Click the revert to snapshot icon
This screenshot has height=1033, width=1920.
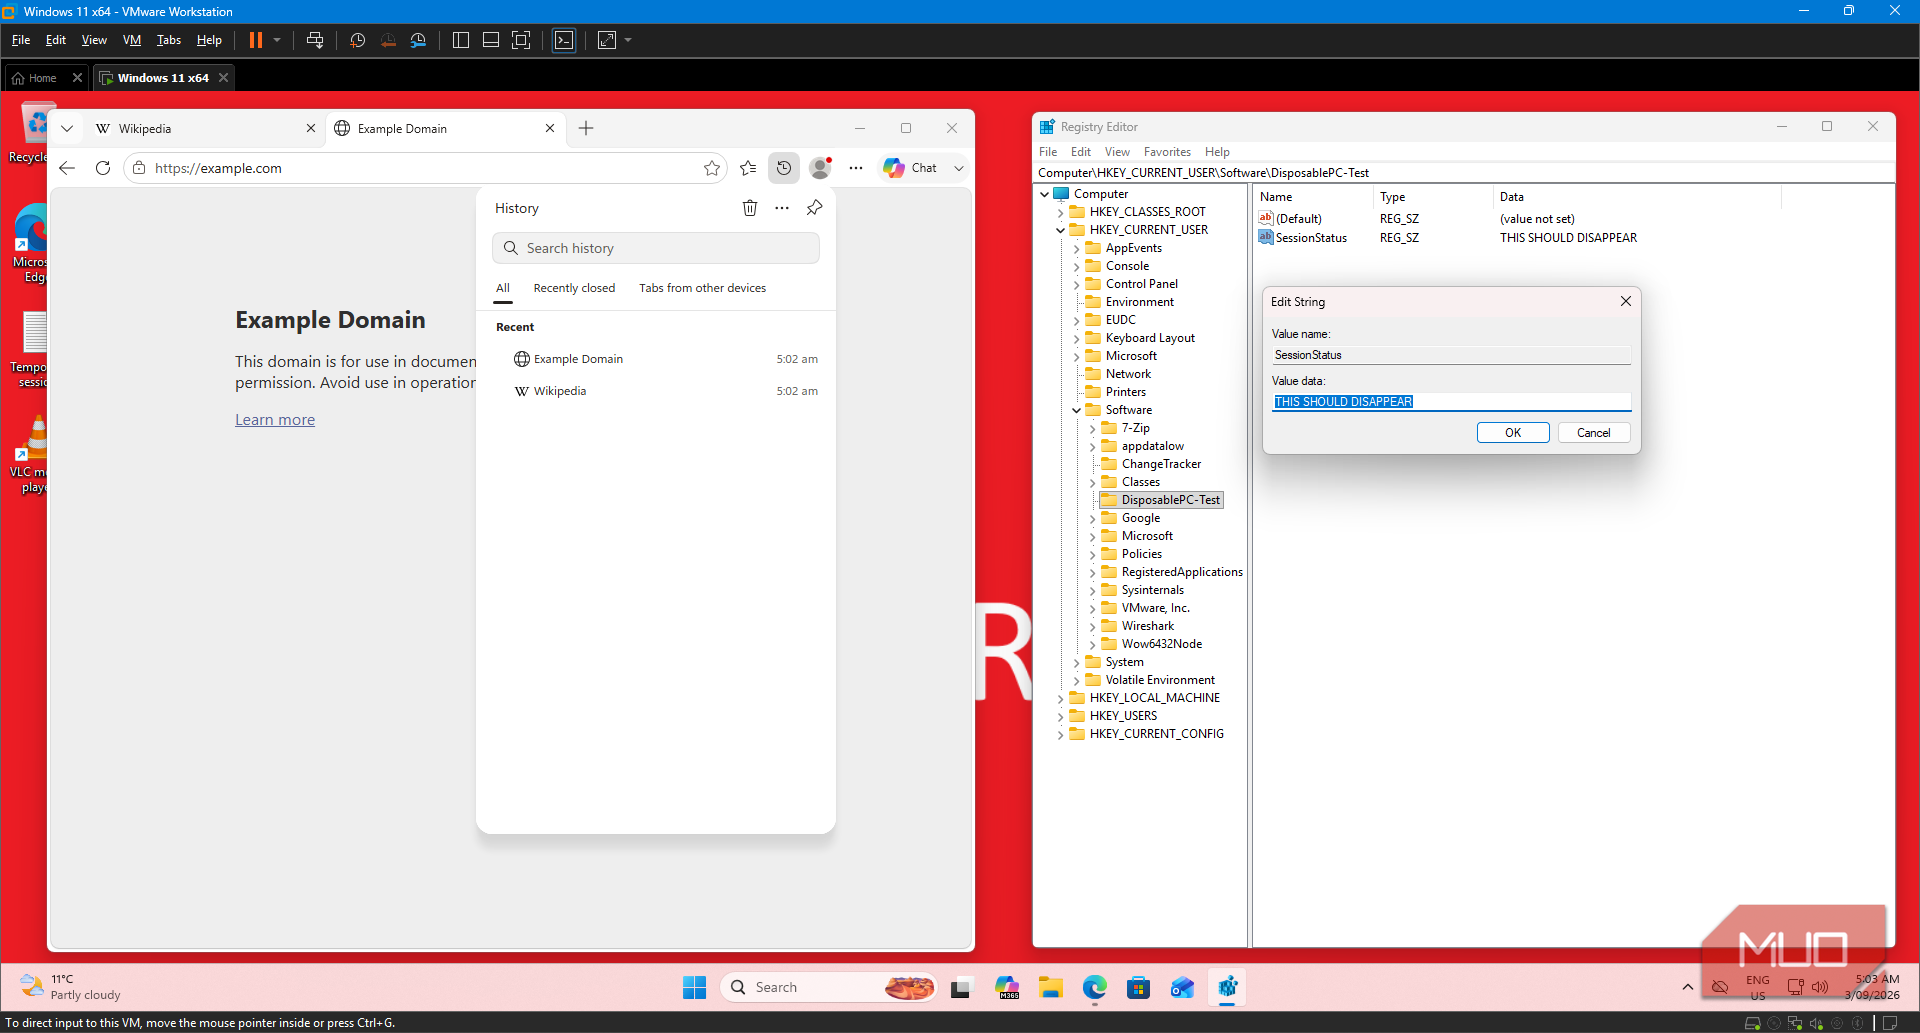click(388, 40)
